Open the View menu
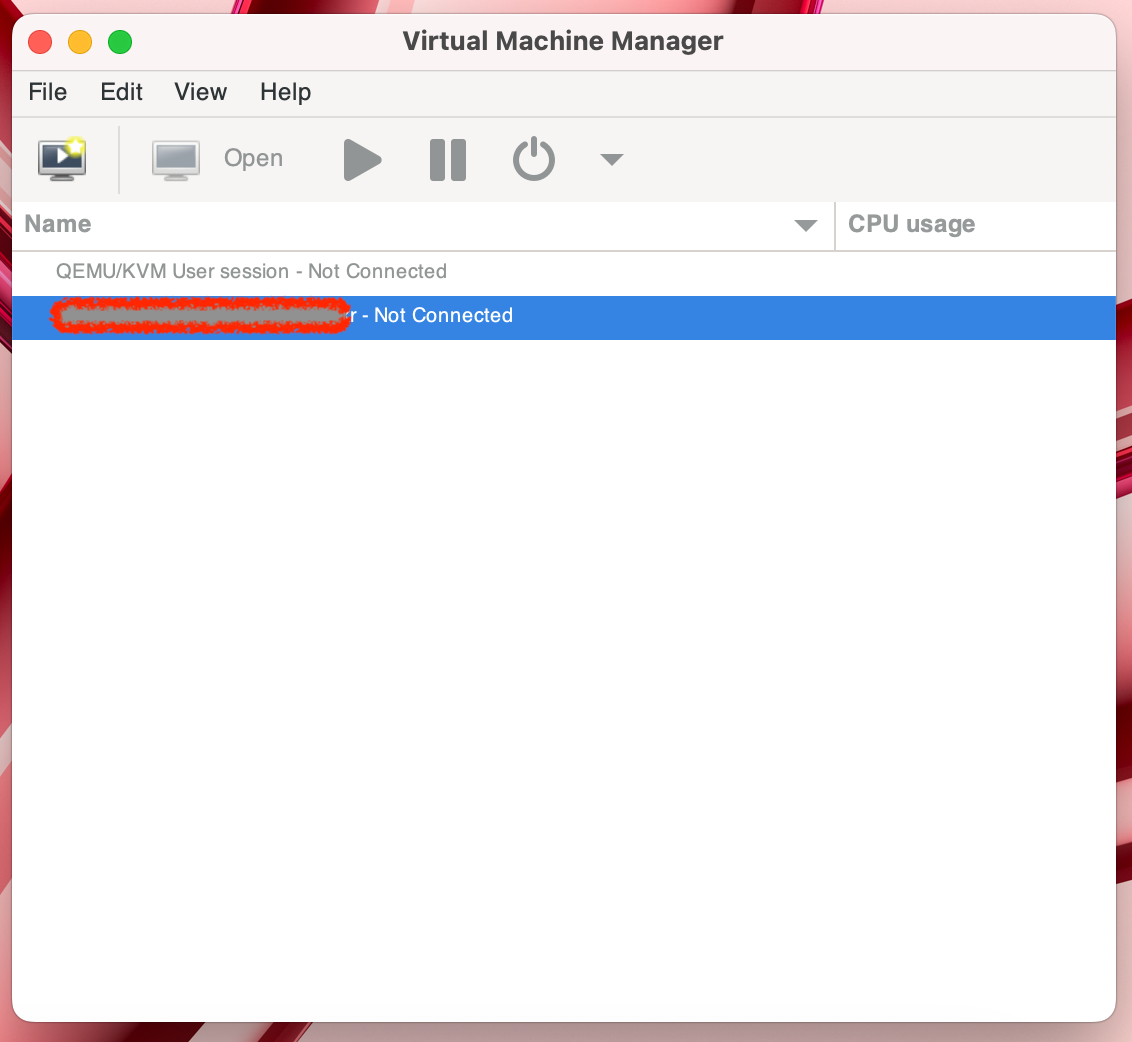This screenshot has width=1132, height=1042. [x=201, y=92]
